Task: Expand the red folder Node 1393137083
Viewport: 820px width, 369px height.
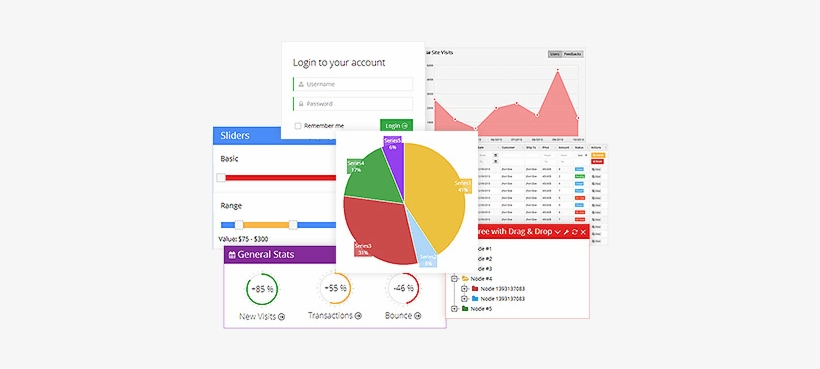Action: click(464, 289)
